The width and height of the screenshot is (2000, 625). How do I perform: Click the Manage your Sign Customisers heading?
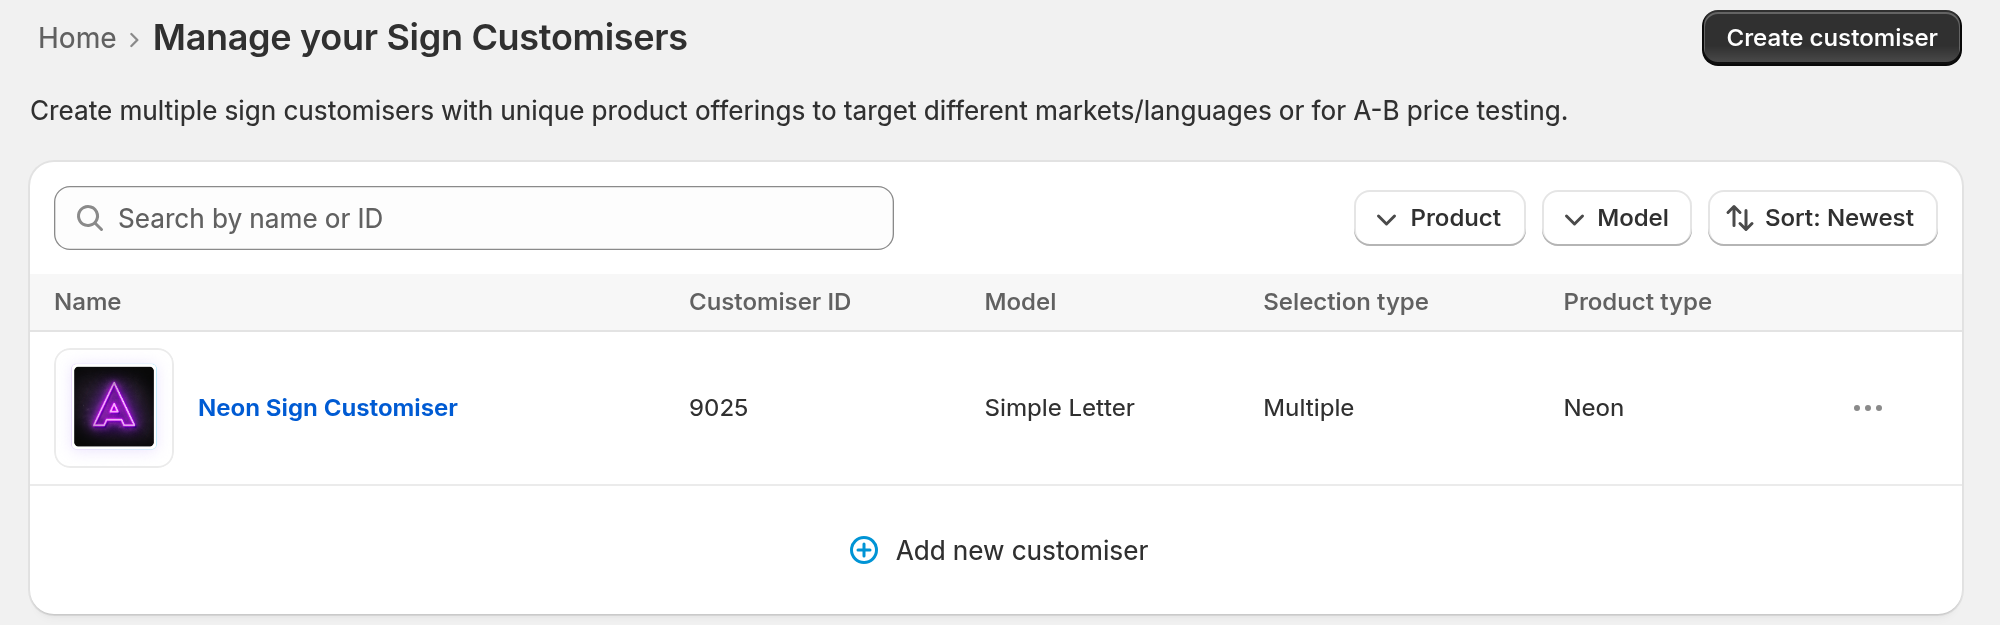420,38
